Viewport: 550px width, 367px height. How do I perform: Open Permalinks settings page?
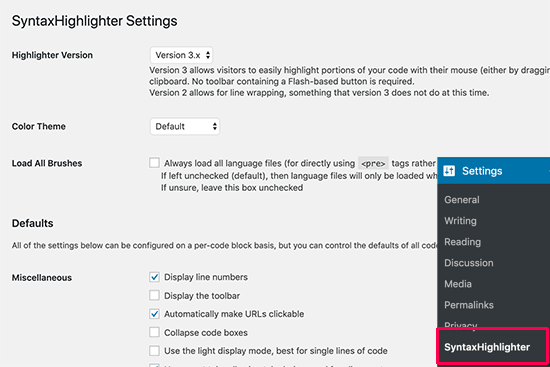coord(469,305)
